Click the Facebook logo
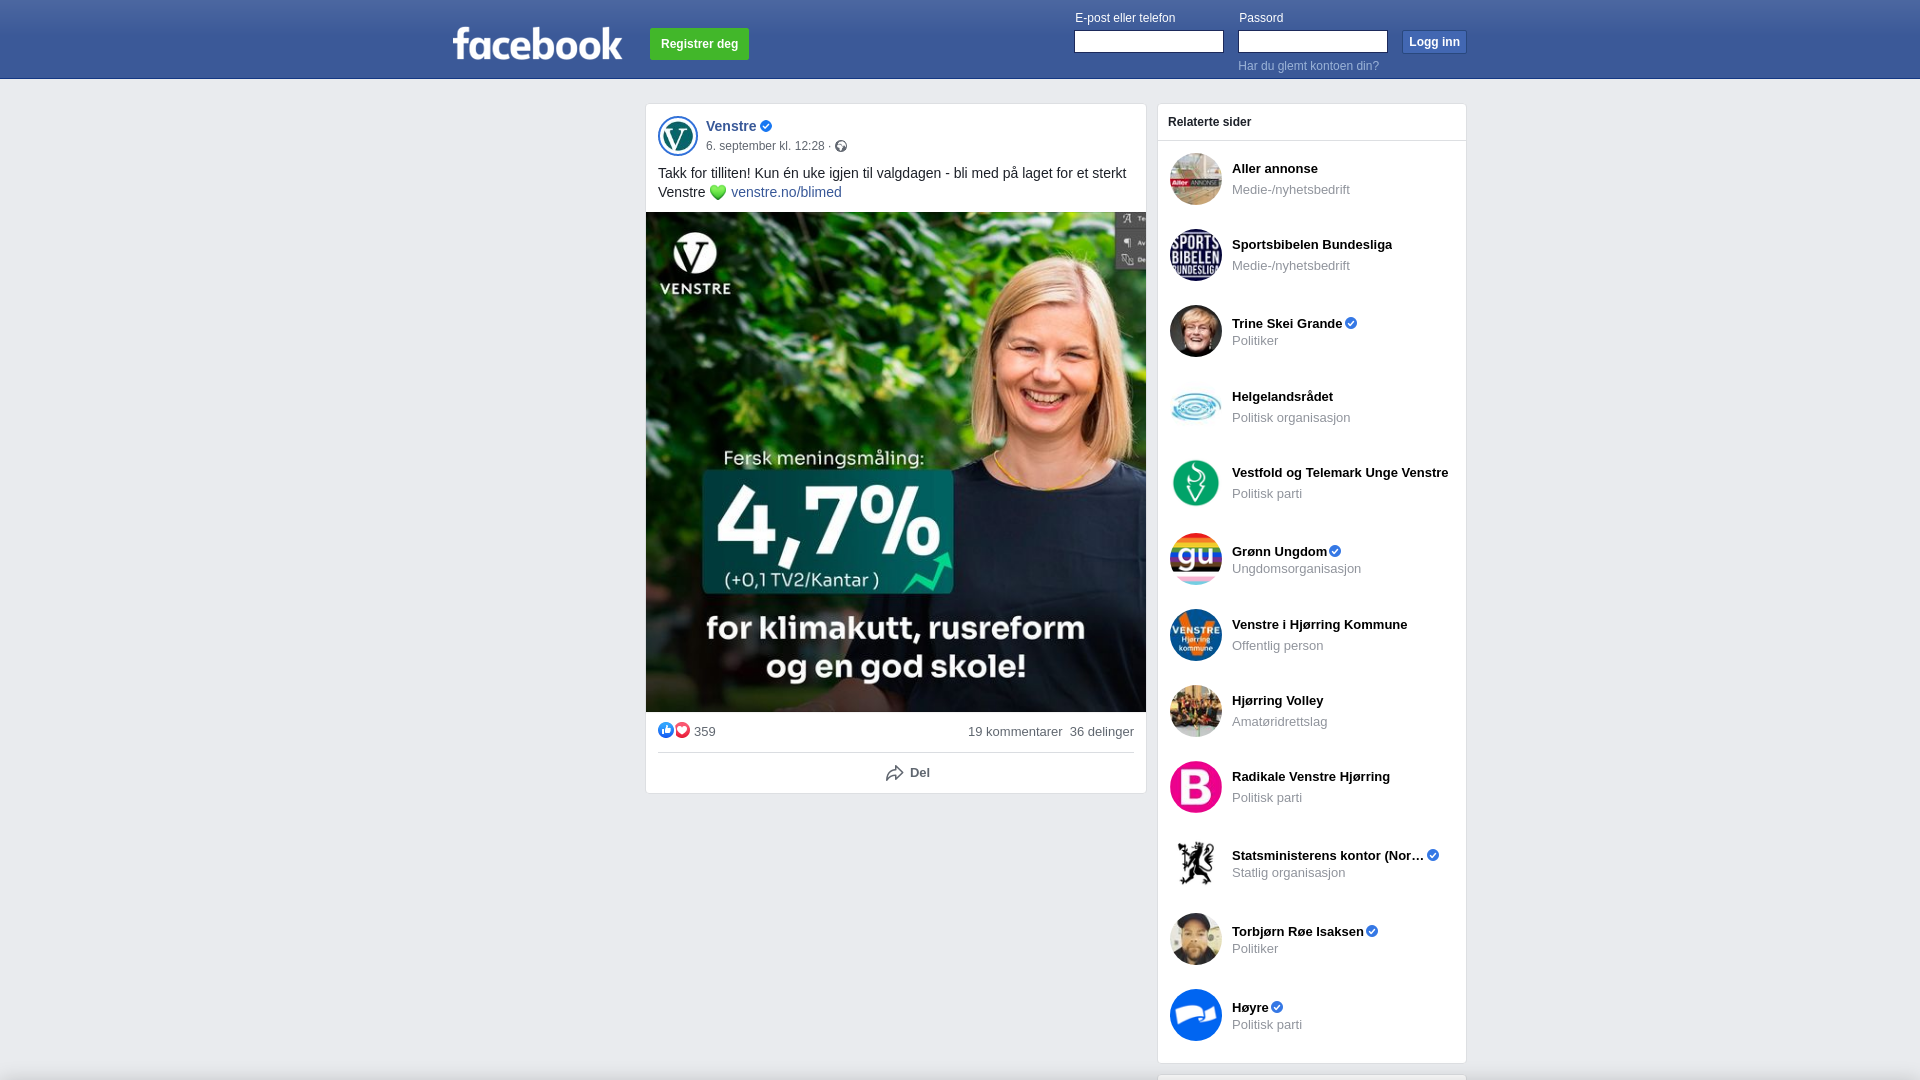 pos(537,44)
